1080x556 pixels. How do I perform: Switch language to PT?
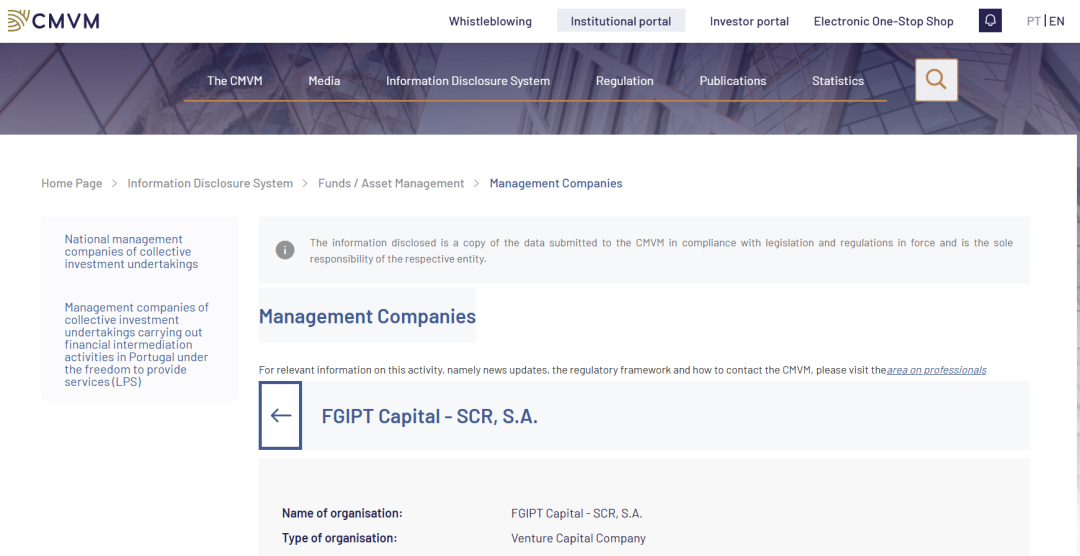click(1033, 21)
